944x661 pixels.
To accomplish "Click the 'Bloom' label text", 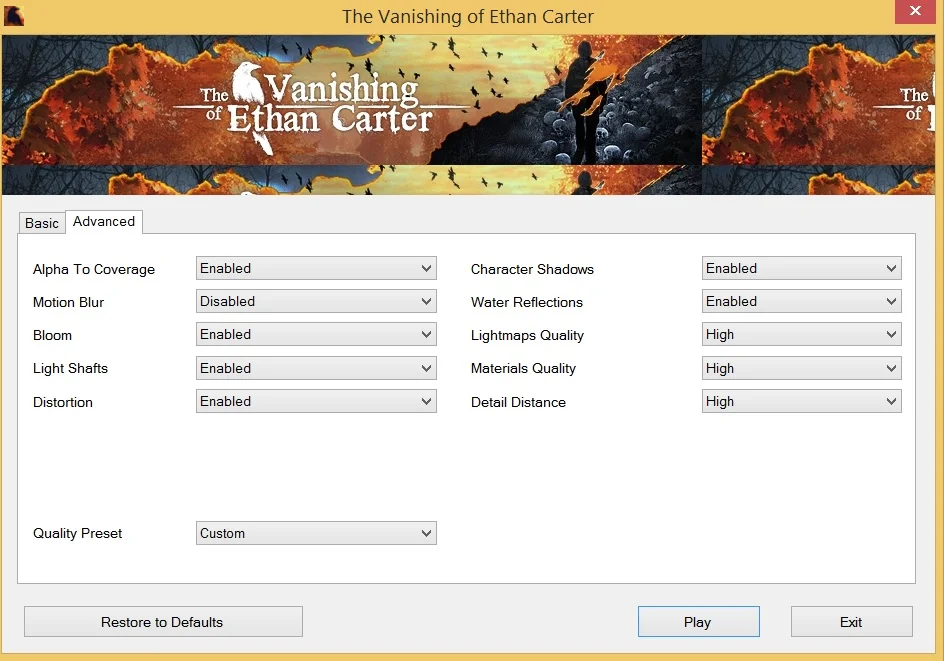I will point(52,335).
